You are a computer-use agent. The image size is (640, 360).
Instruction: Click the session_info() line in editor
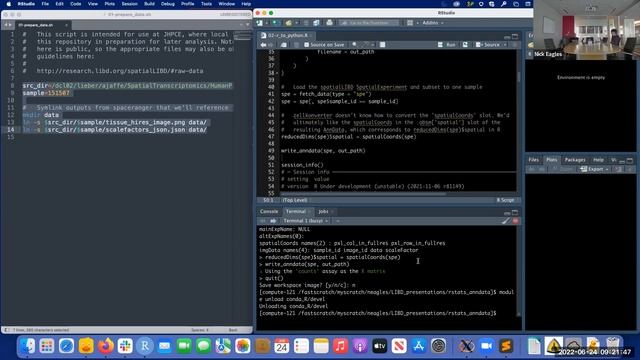[x=302, y=165]
